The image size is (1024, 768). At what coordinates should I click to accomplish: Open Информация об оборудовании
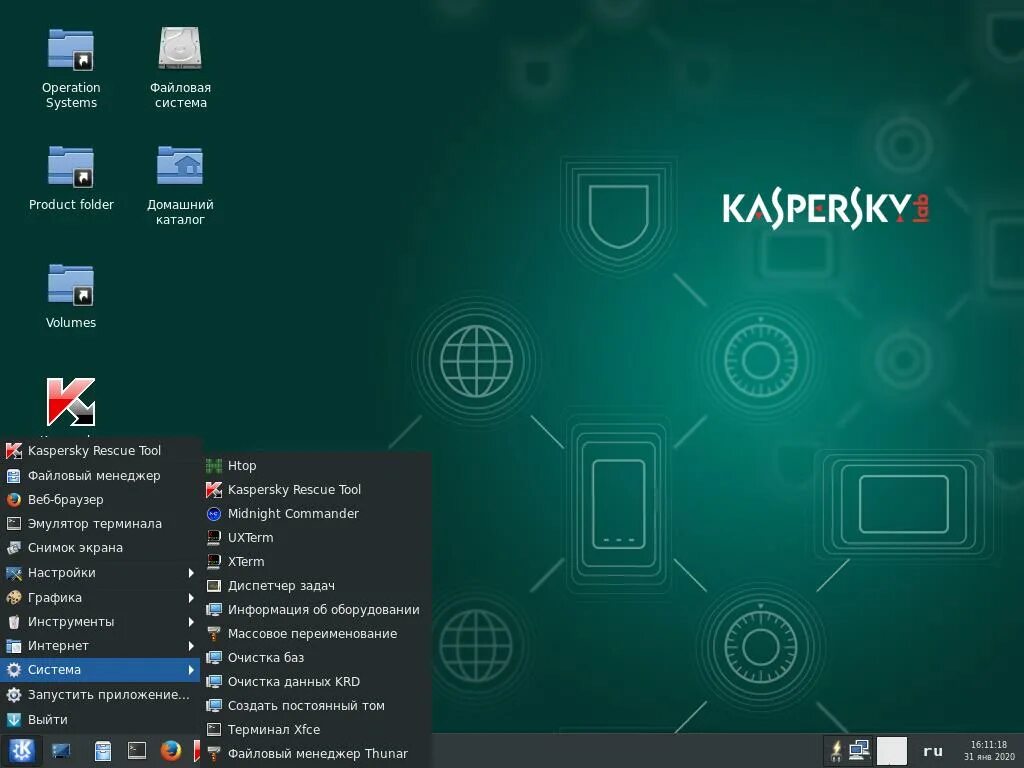[x=316, y=610]
